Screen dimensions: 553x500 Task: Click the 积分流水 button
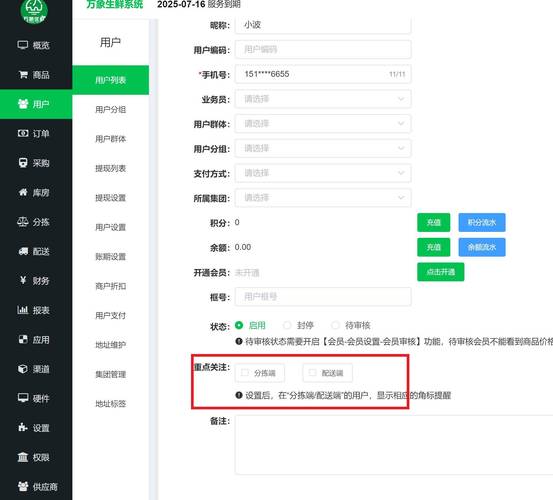482,222
